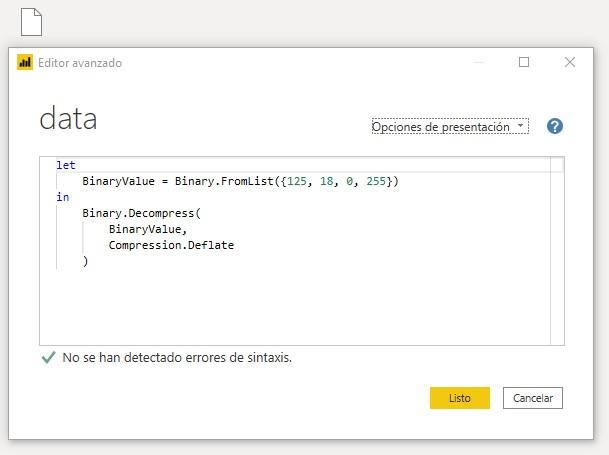Click Compression.Deflate in the code

coord(171,245)
